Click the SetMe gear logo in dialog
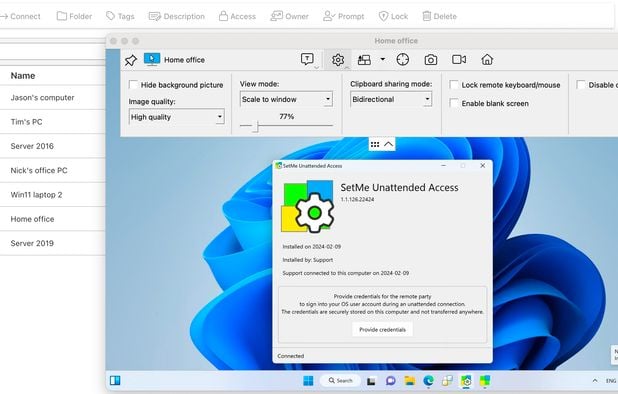Image resolution: width=618 pixels, height=394 pixels. pos(308,206)
